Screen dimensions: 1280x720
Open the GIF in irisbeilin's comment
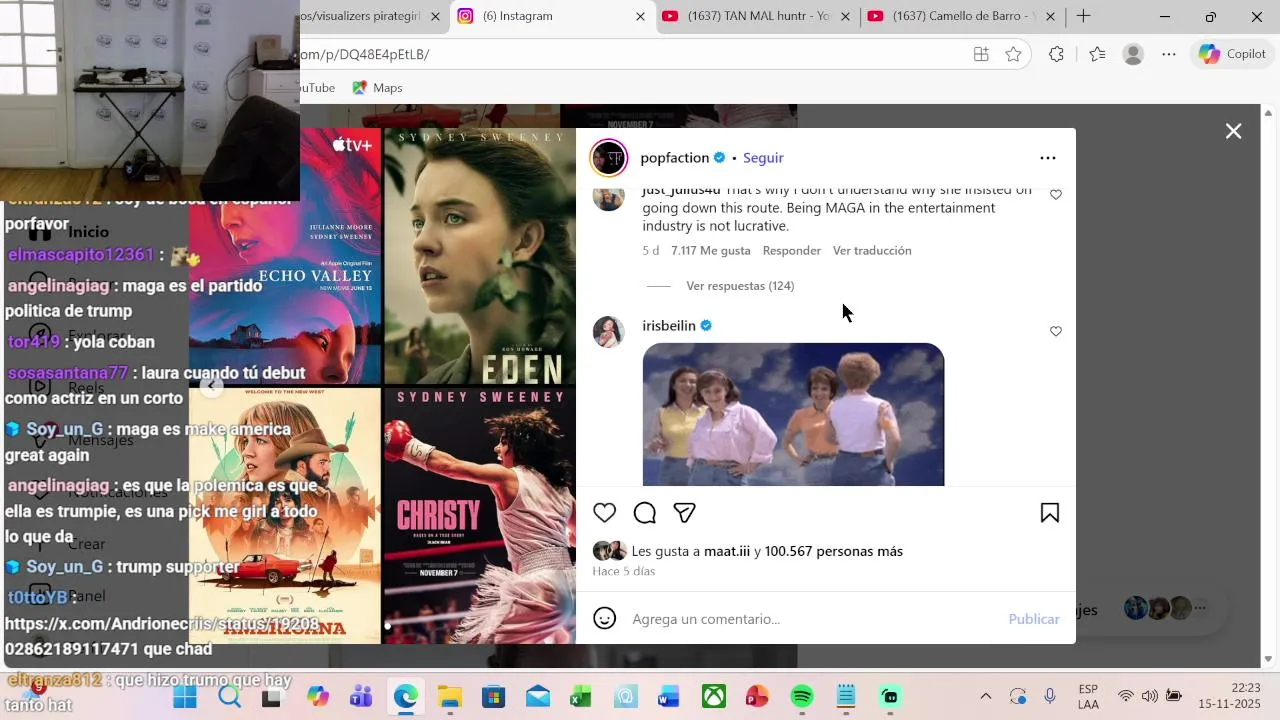793,414
